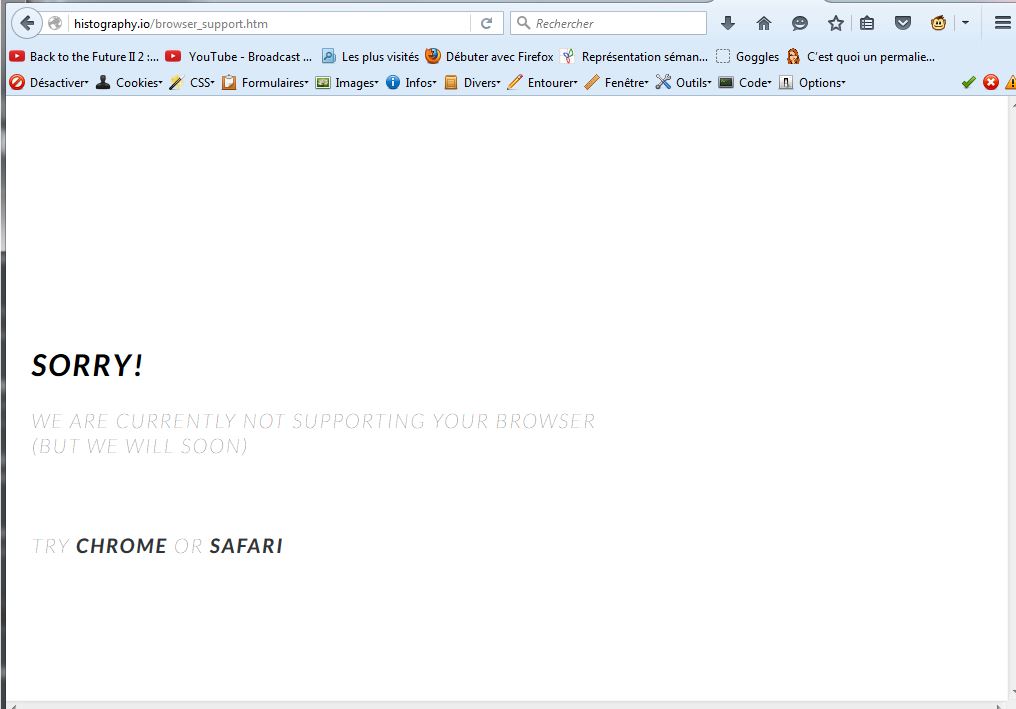Open Représentation séman... bookmark
Image resolution: width=1016 pixels, height=709 pixels.
pos(634,57)
